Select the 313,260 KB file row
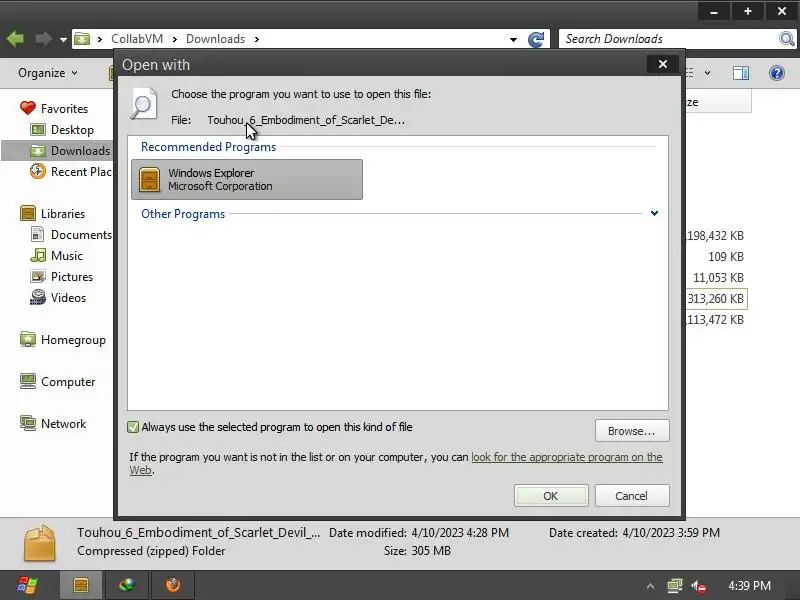This screenshot has height=600, width=800. [716, 298]
